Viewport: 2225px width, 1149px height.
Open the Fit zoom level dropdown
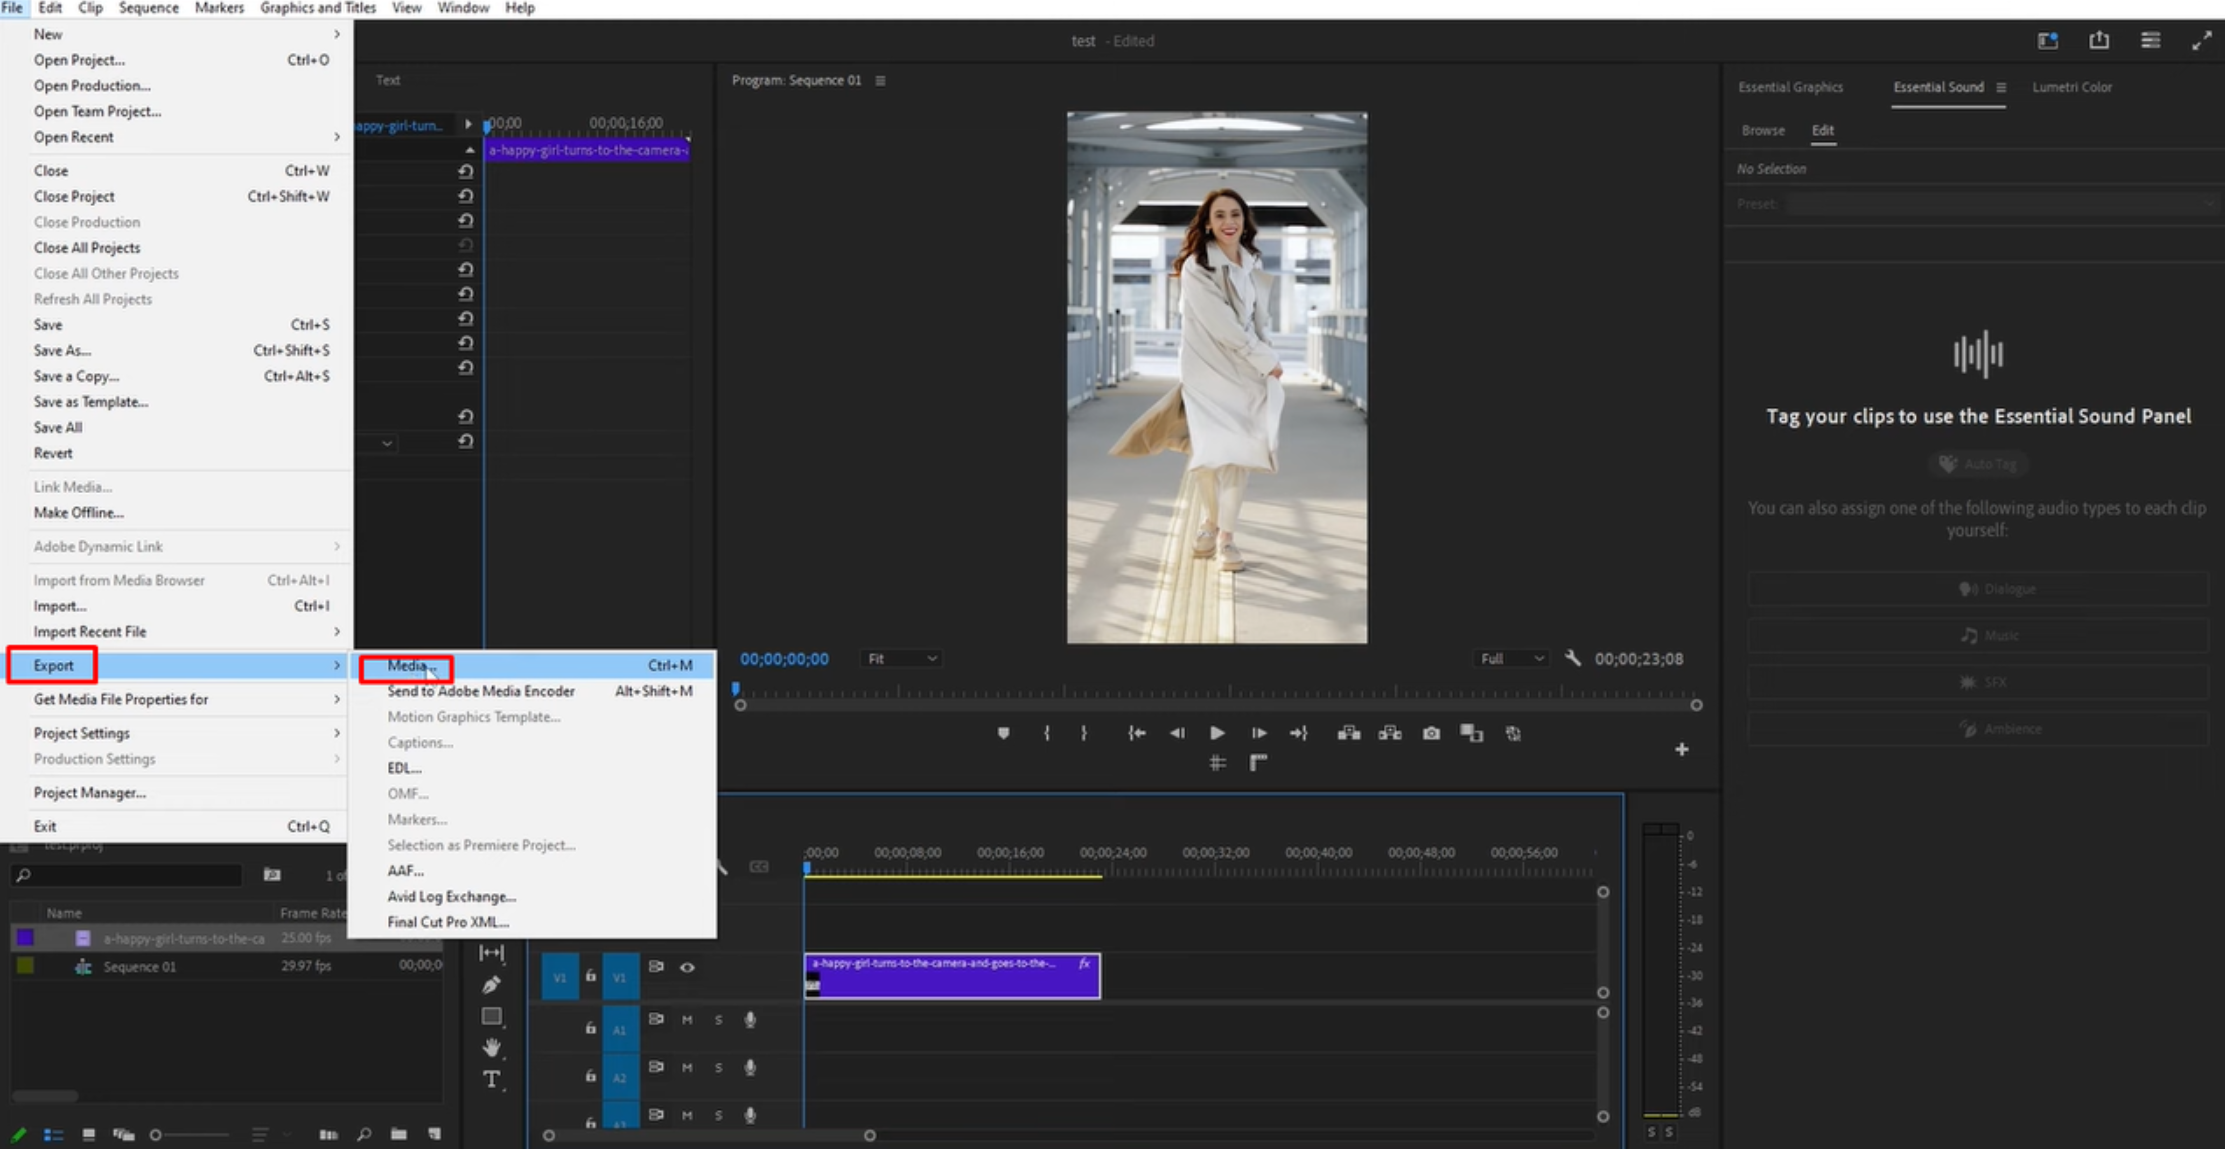coord(899,658)
